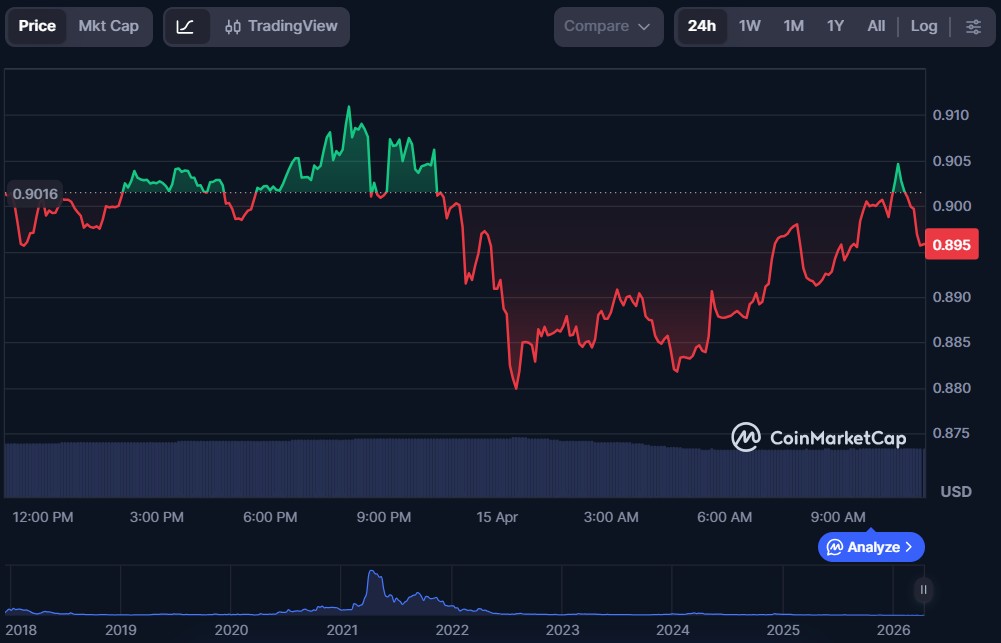Click the current price label 0.895

click(x=951, y=245)
